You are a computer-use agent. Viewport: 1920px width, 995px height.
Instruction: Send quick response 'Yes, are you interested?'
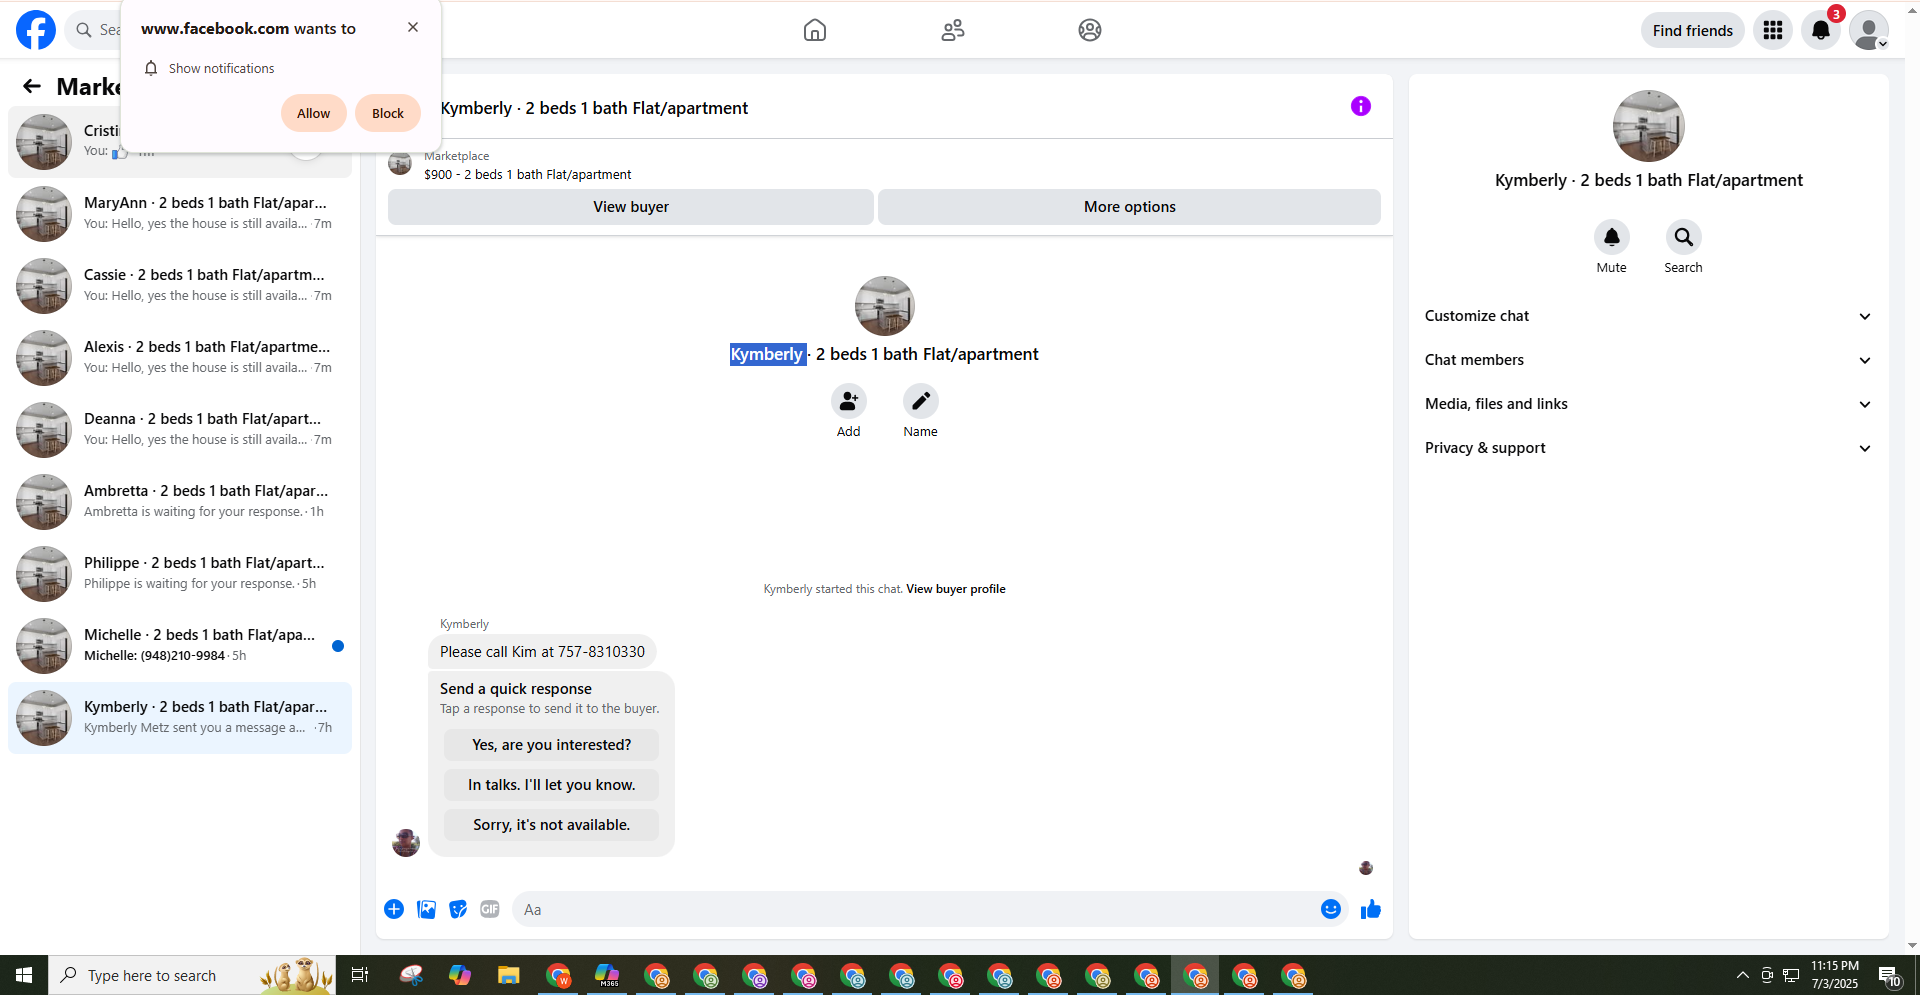(552, 745)
